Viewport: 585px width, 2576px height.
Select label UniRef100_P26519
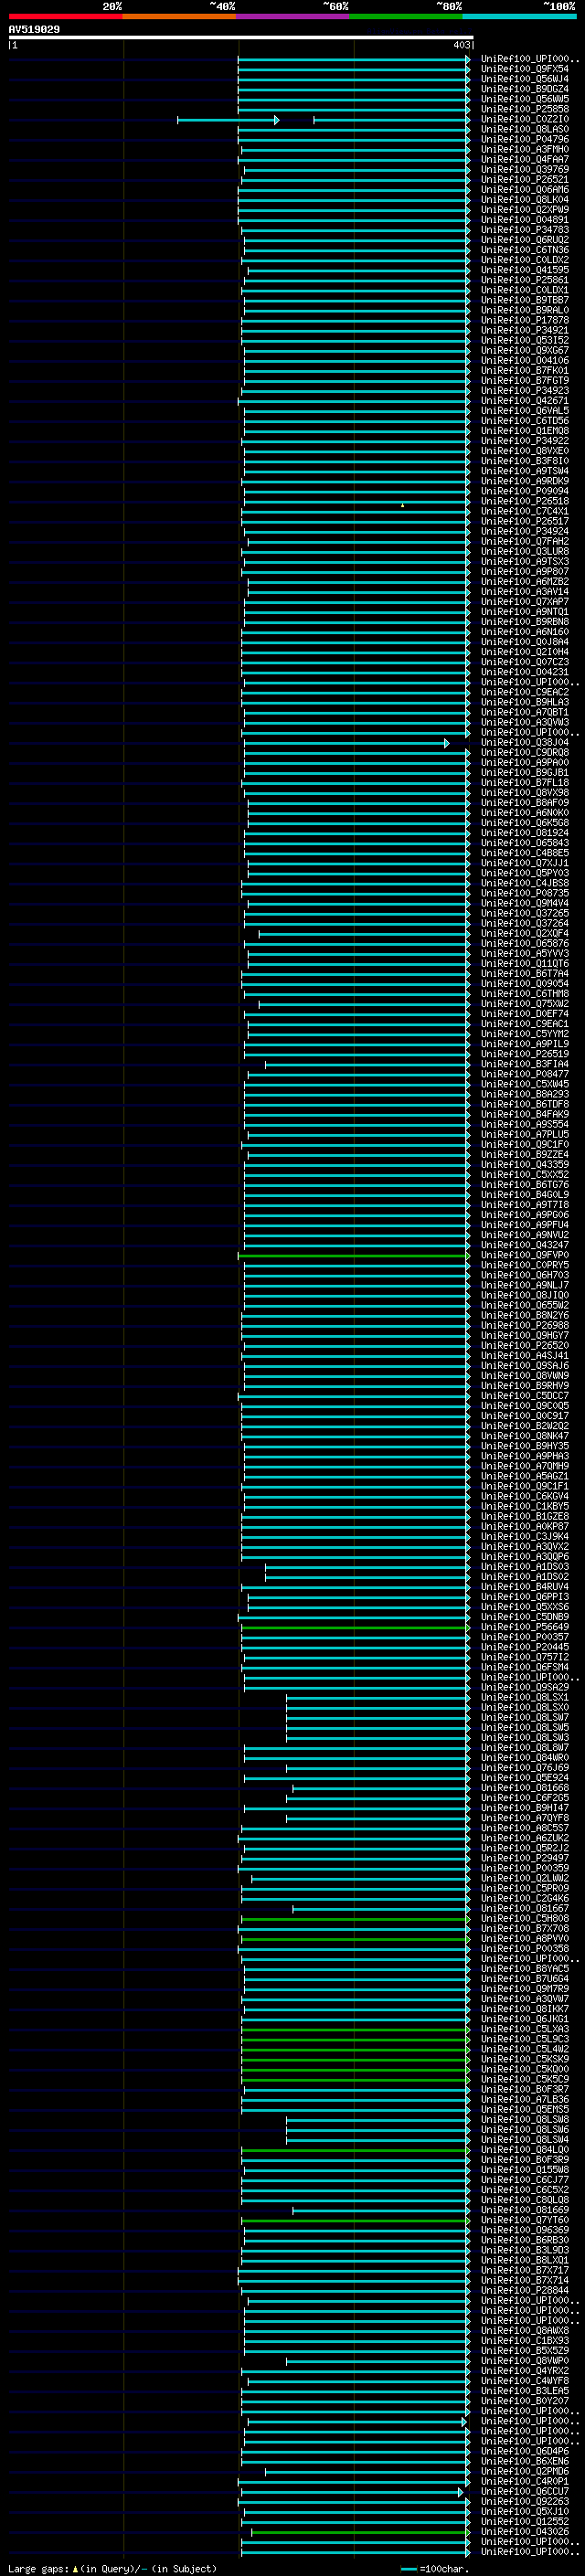coord(525,1053)
